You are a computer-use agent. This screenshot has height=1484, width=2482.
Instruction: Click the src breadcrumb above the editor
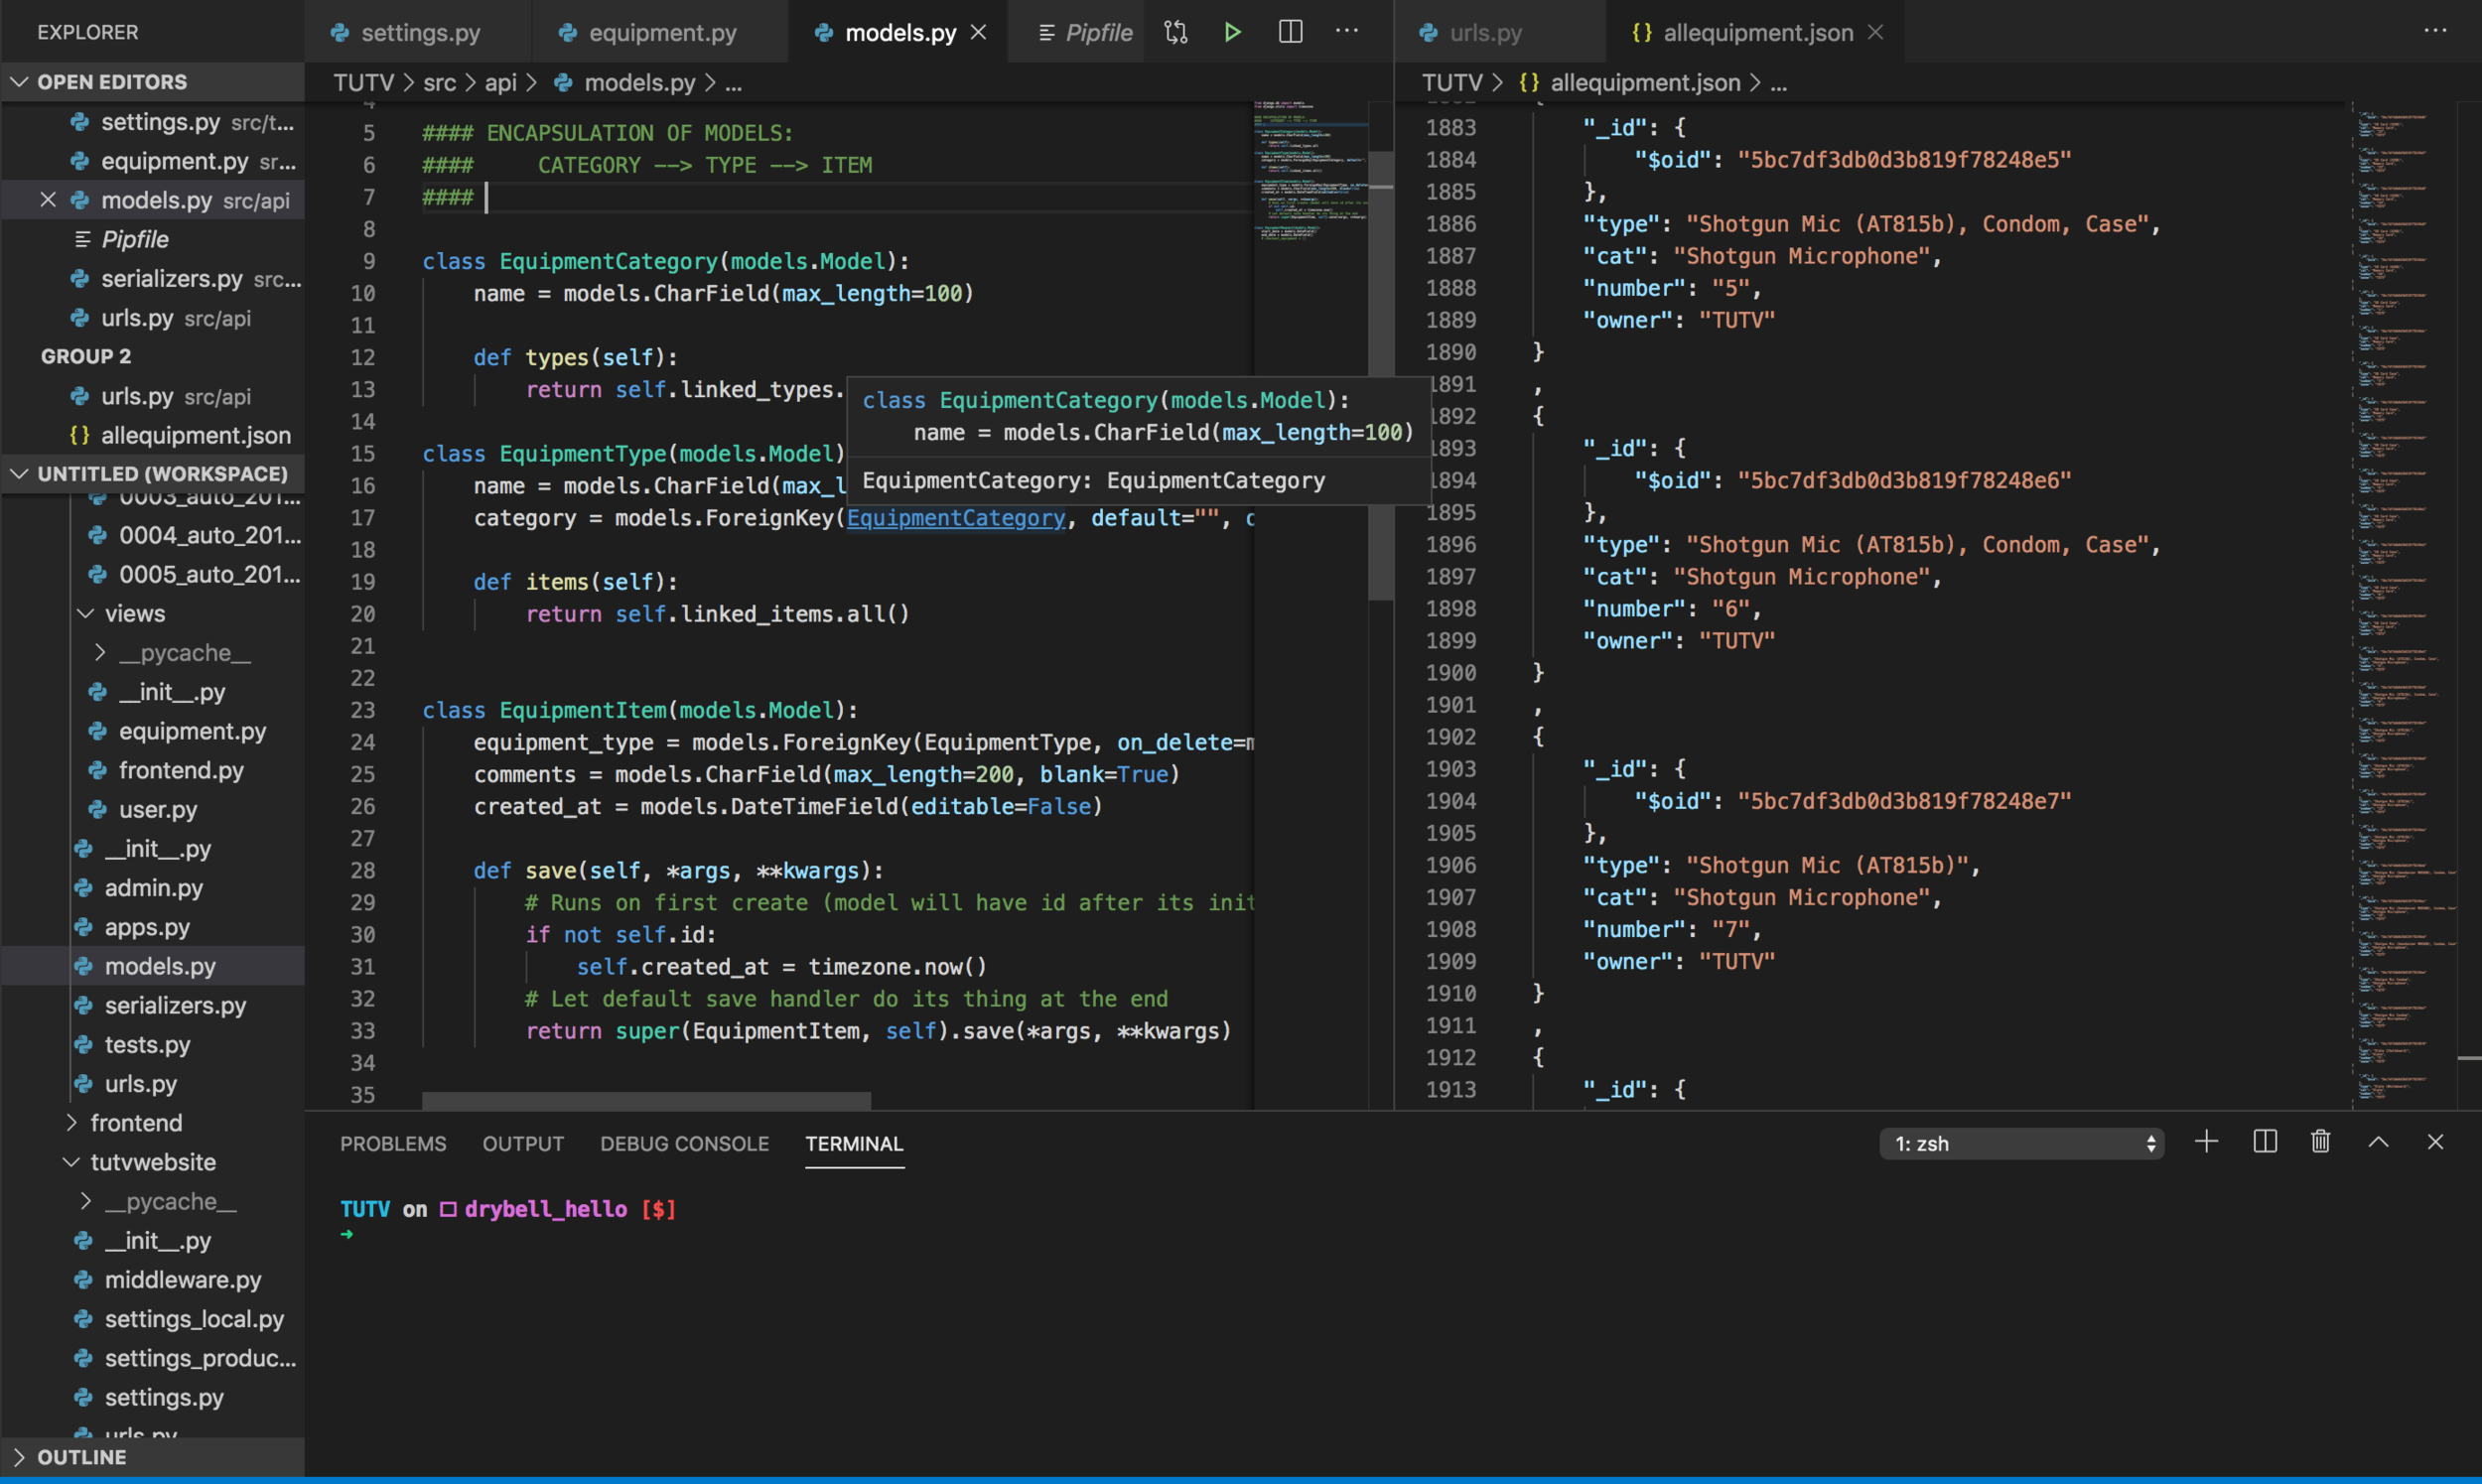click(440, 82)
